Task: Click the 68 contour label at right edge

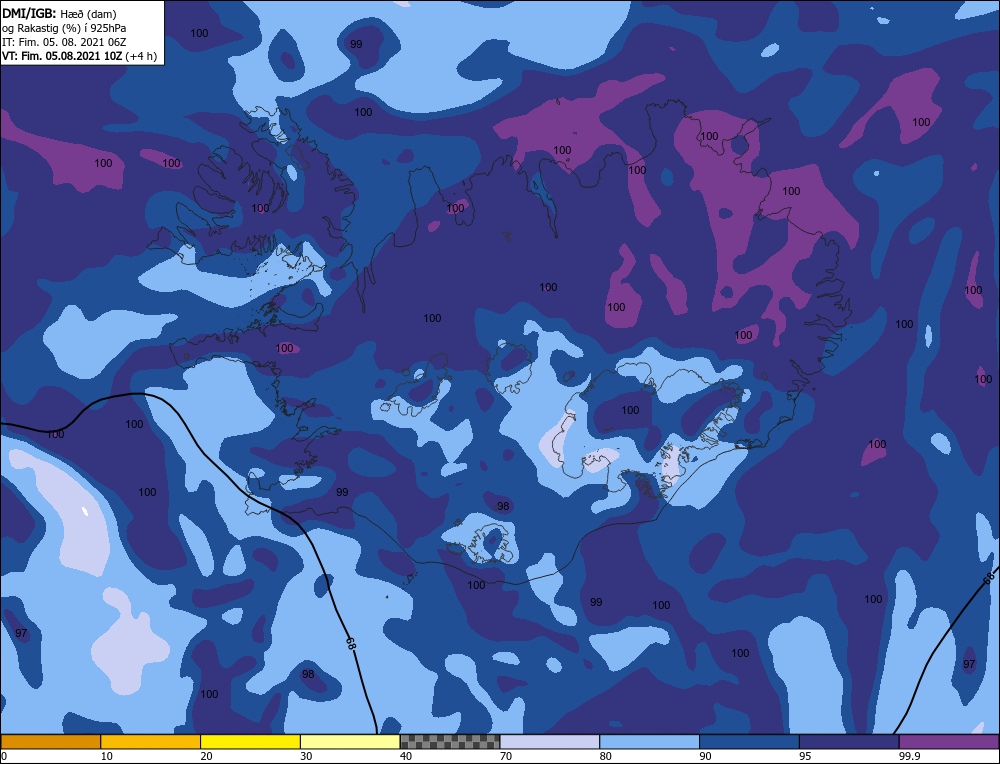Action: pos(989,578)
